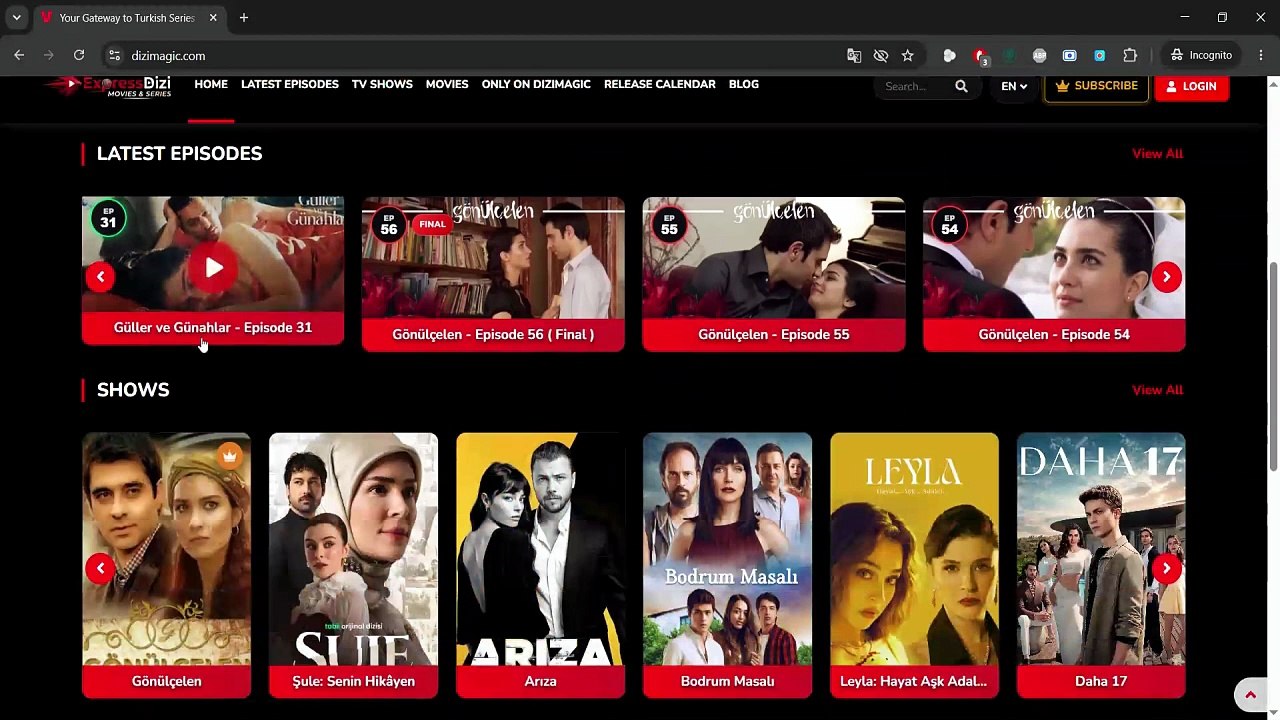Open Only on Dizimagic menu item
This screenshot has height=720, width=1280.
click(536, 85)
